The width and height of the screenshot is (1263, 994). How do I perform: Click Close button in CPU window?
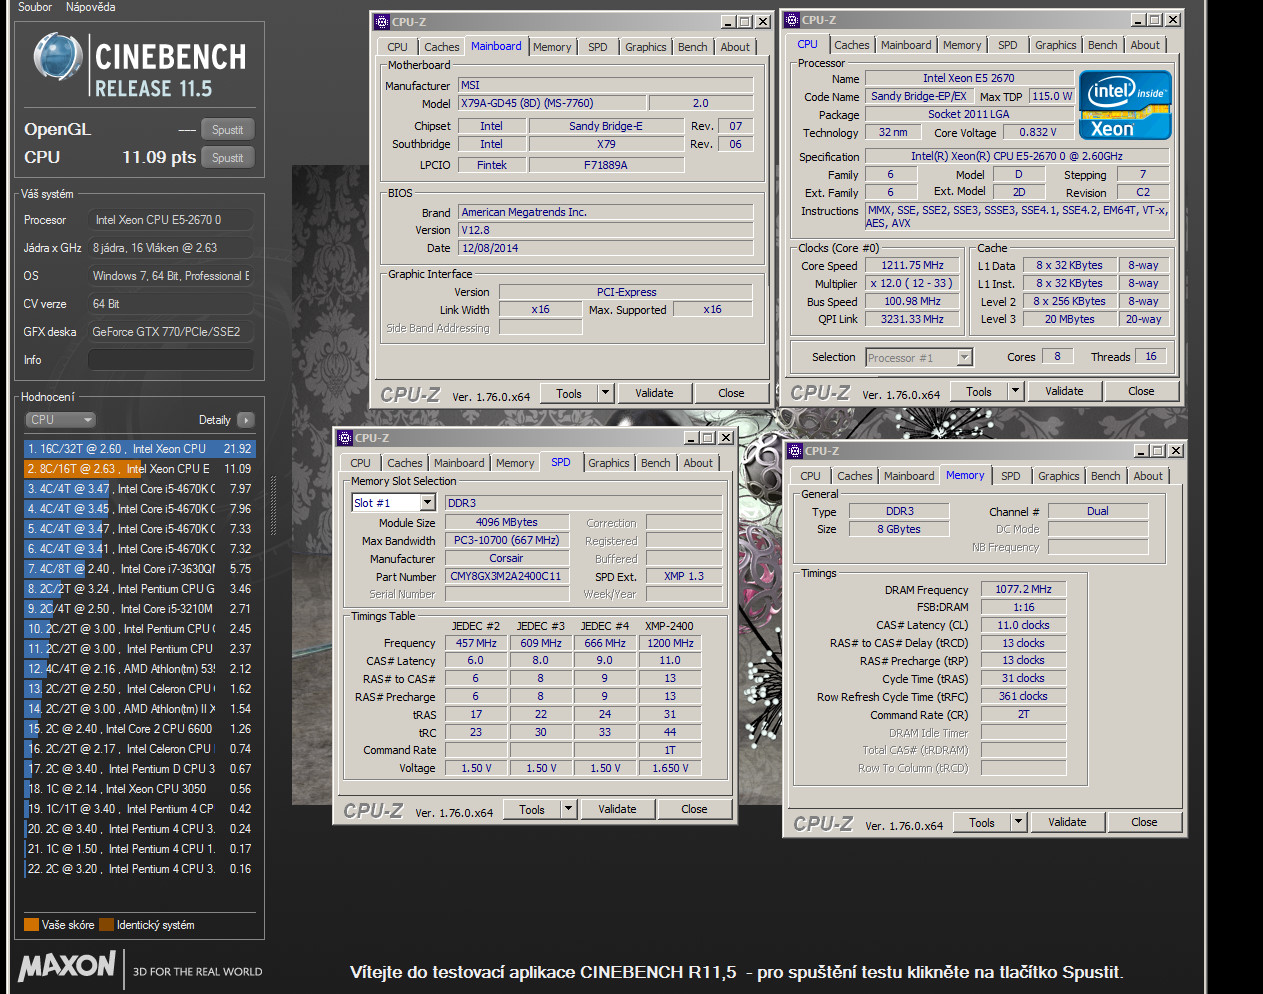click(1141, 392)
